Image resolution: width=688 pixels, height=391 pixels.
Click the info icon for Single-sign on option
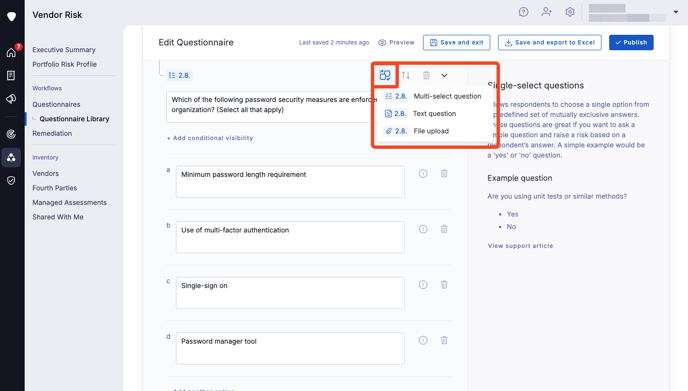[x=423, y=285]
